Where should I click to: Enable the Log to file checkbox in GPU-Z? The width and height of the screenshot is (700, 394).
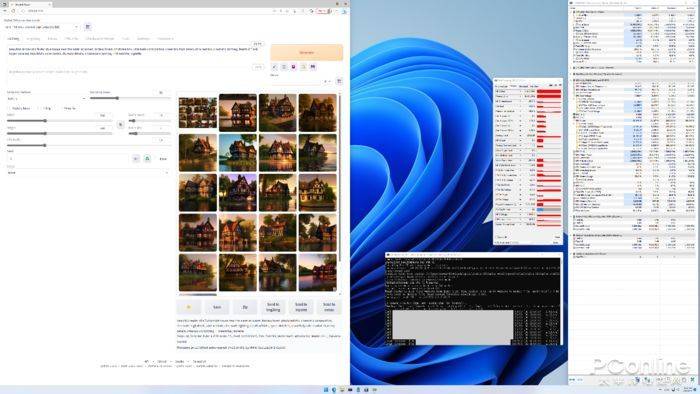tap(497, 237)
